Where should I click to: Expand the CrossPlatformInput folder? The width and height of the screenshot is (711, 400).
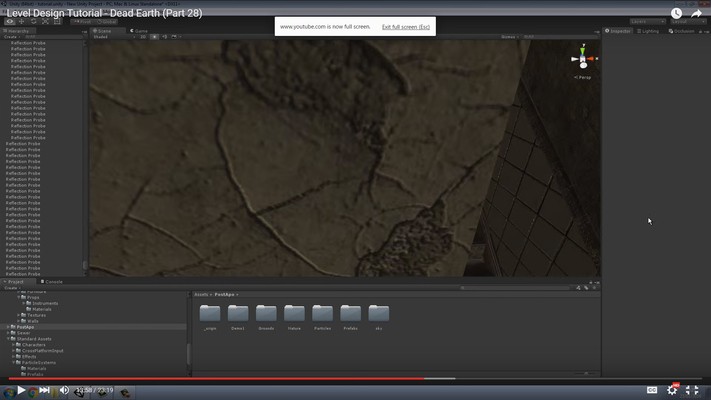tap(13, 351)
